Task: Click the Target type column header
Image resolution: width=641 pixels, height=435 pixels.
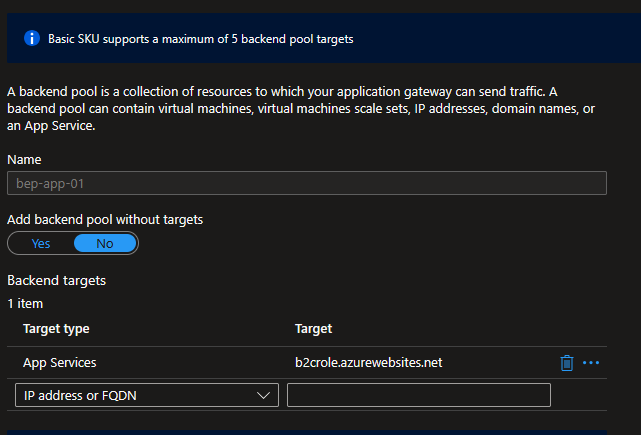Action: pos(56,329)
